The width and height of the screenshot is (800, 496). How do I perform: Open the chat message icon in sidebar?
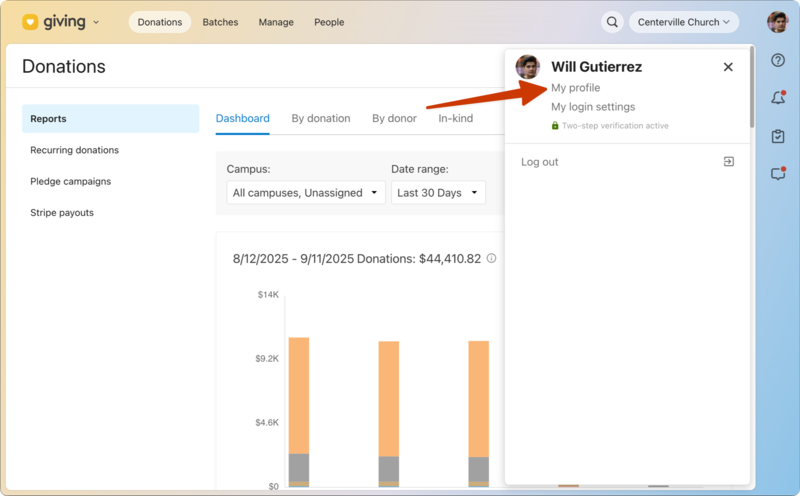click(x=778, y=174)
